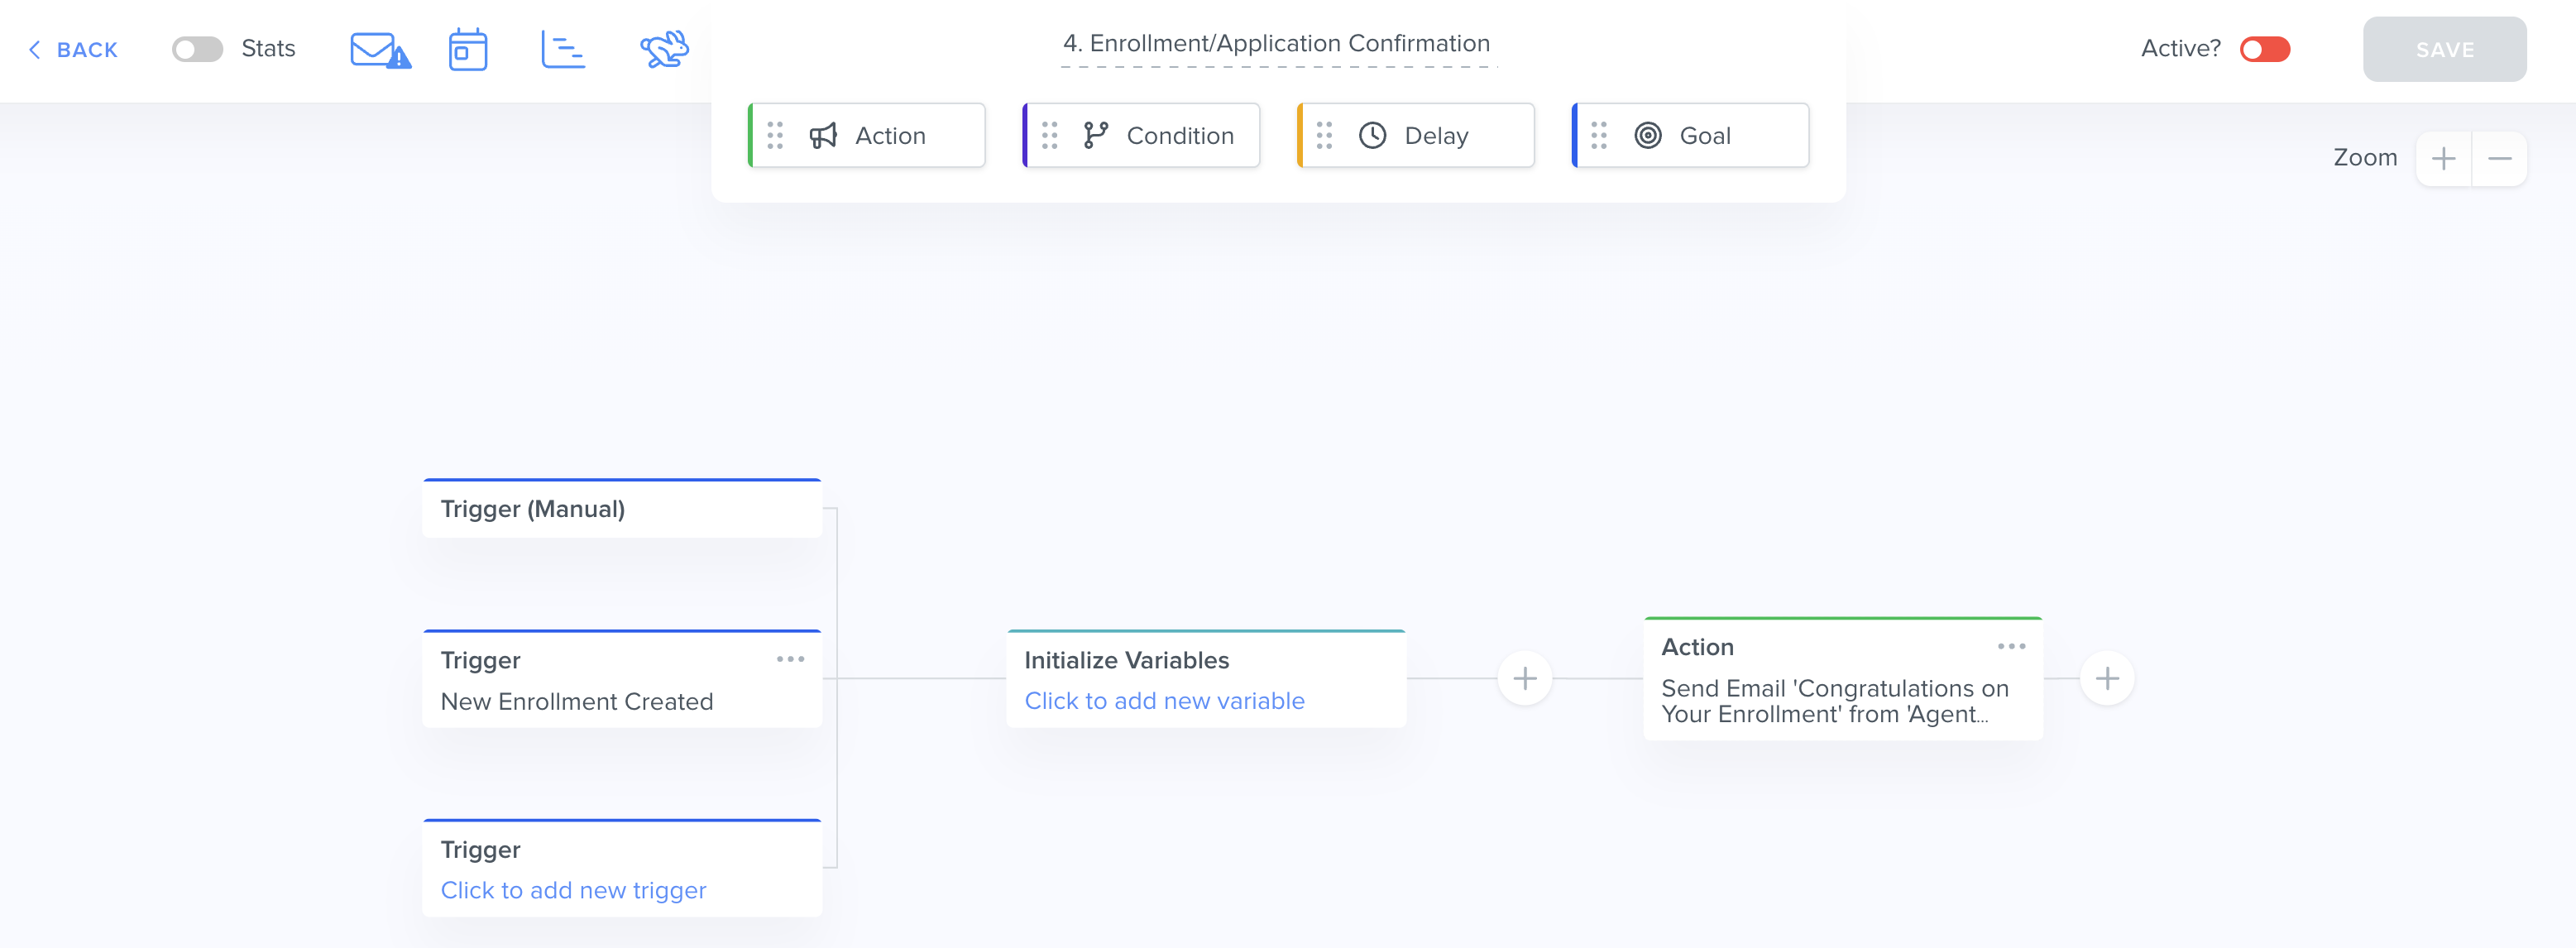This screenshot has width=2576, height=948.
Task: Click the rabbit icon in toolbar
Action: (664, 50)
